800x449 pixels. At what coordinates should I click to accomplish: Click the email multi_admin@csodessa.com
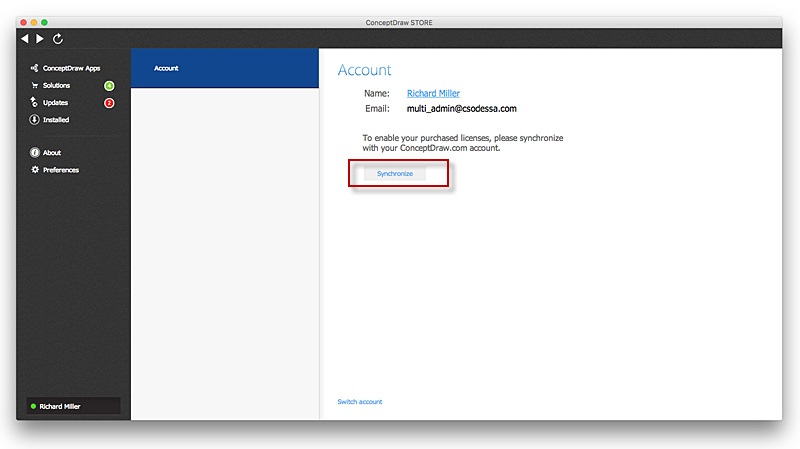(x=462, y=109)
